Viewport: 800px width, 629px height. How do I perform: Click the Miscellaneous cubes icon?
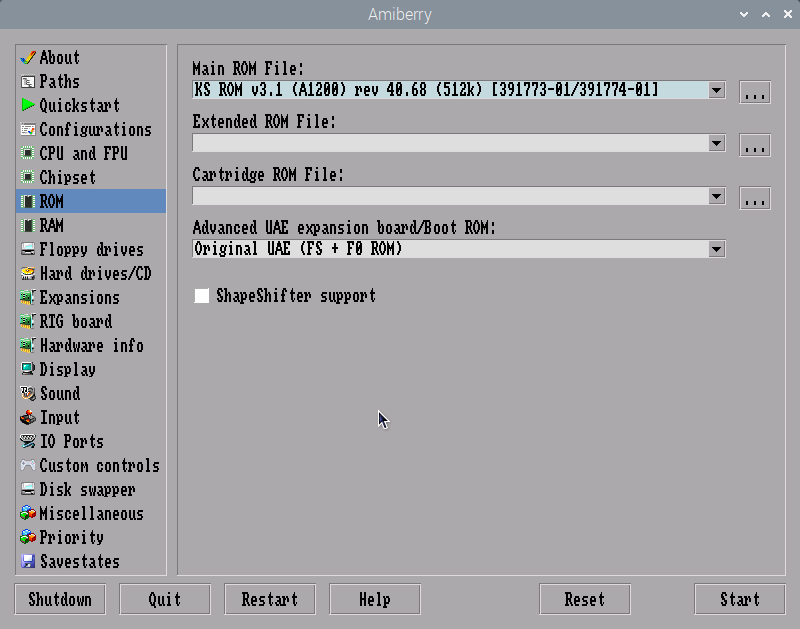(x=28, y=513)
